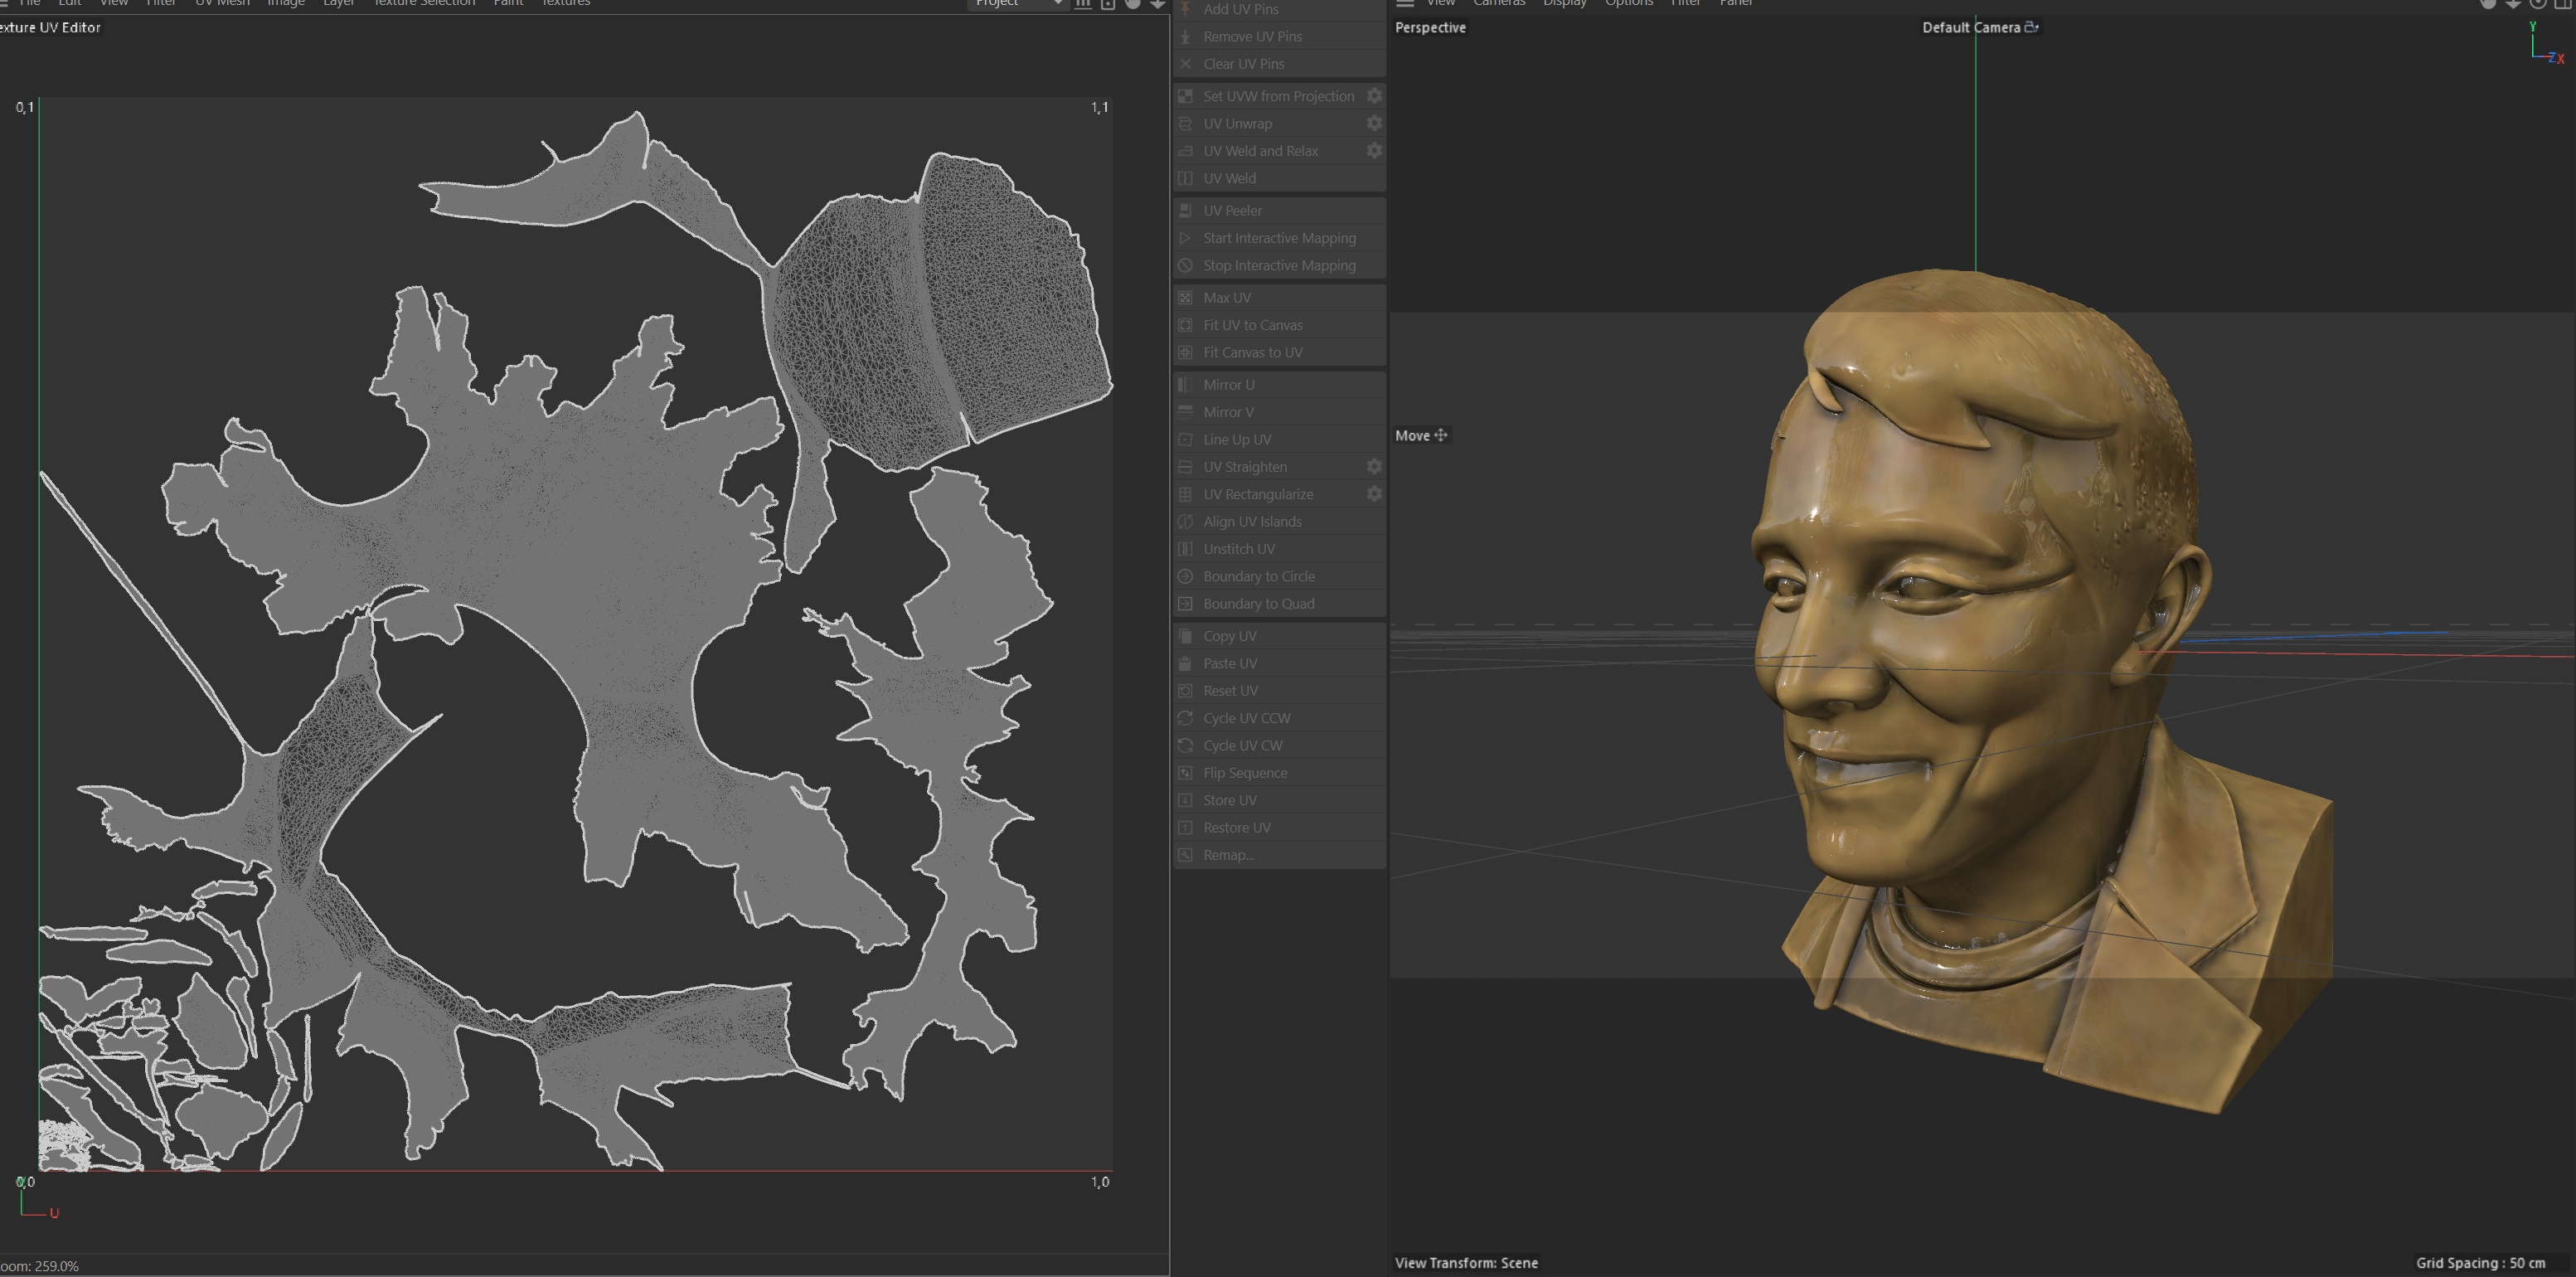Viewport: 2576px width, 1277px height.
Task: Click the Clear UV Pins X icon
Action: (x=1185, y=64)
